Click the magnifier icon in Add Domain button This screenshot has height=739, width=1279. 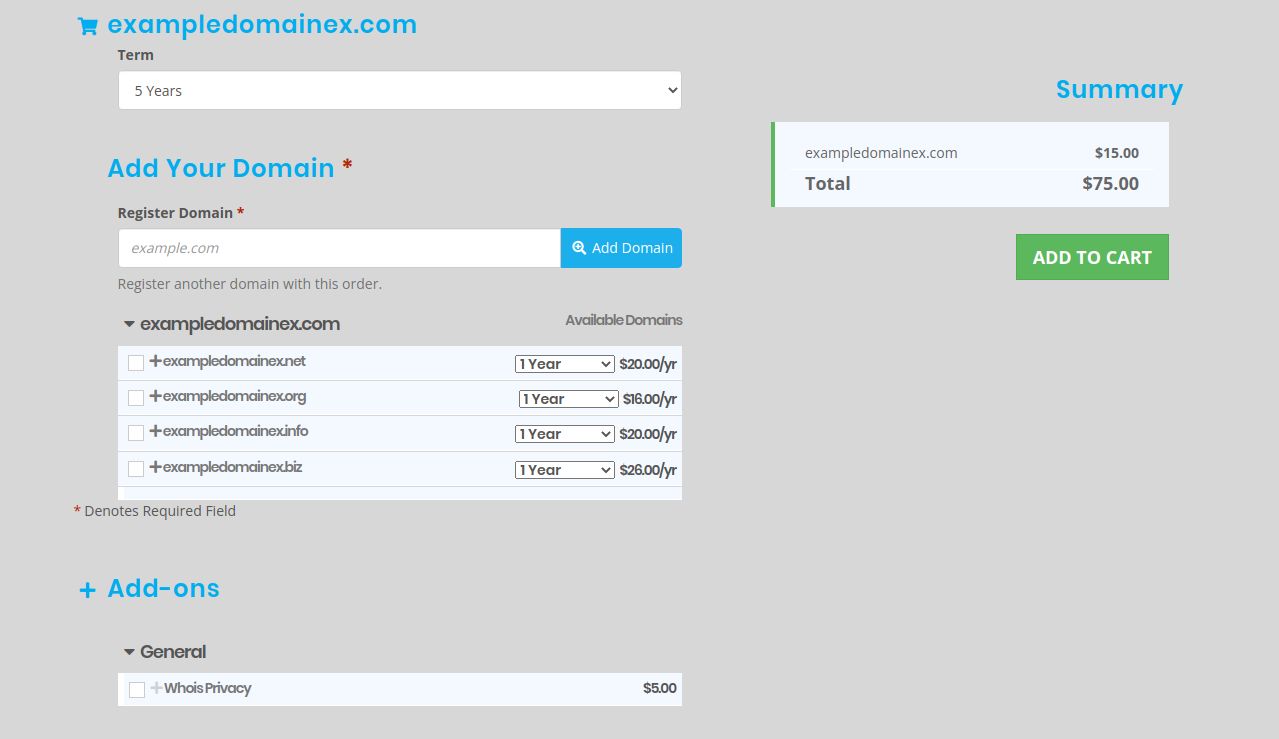(579, 248)
